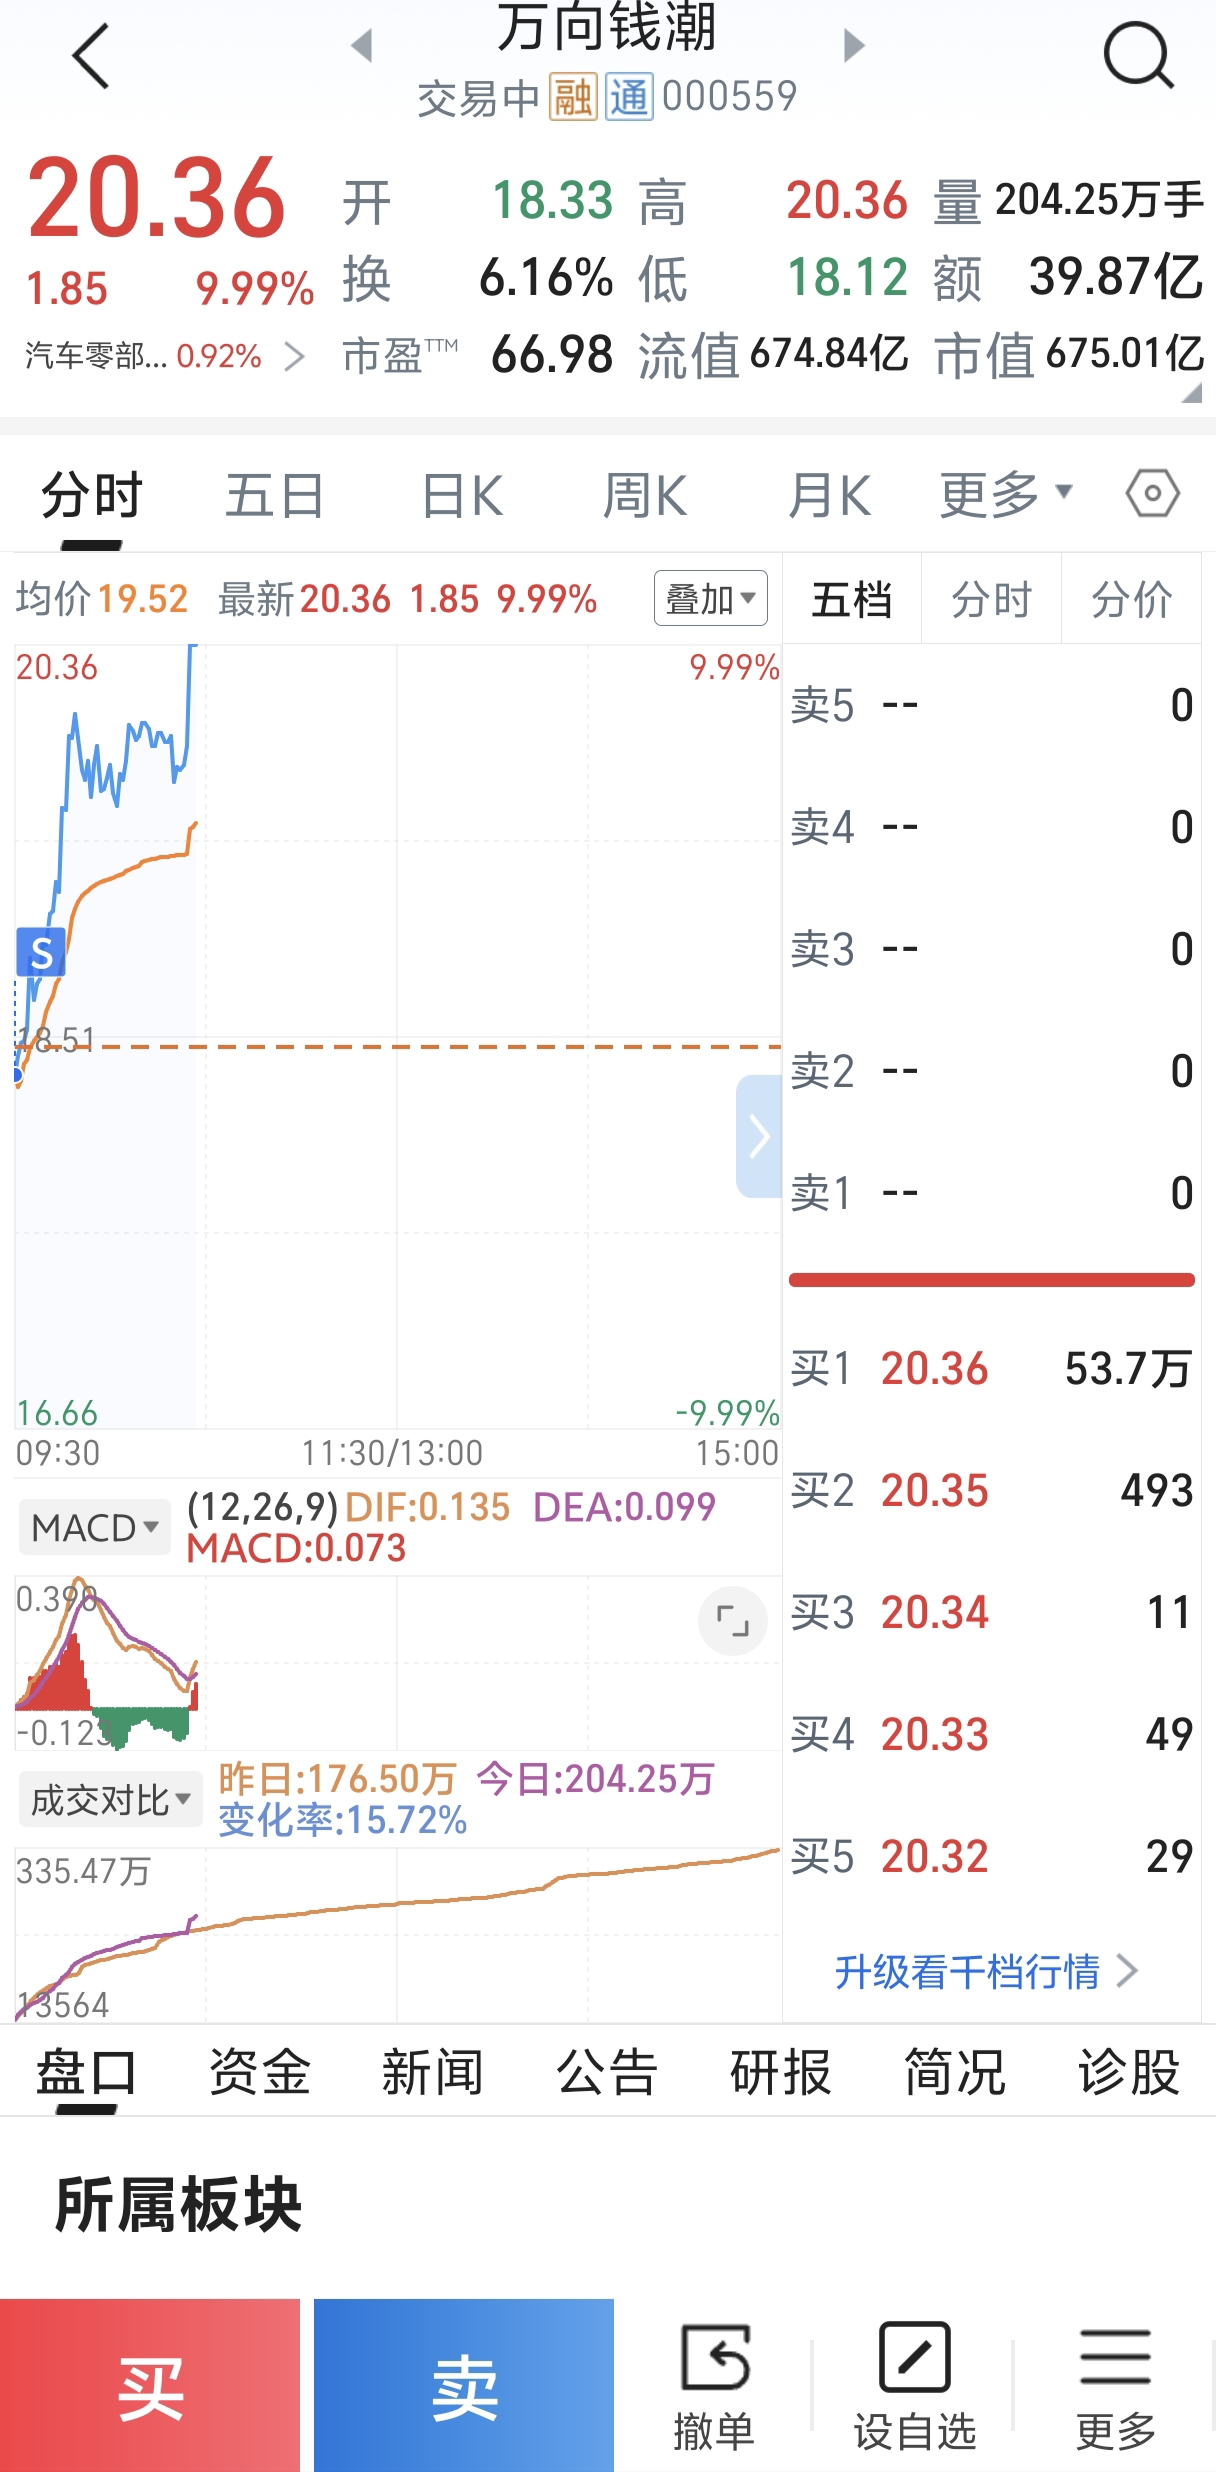Go to next stock with right triangle

(x=853, y=45)
